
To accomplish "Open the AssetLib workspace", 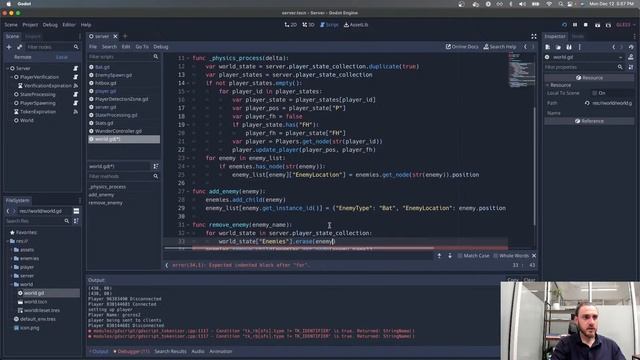I will pos(356,25).
